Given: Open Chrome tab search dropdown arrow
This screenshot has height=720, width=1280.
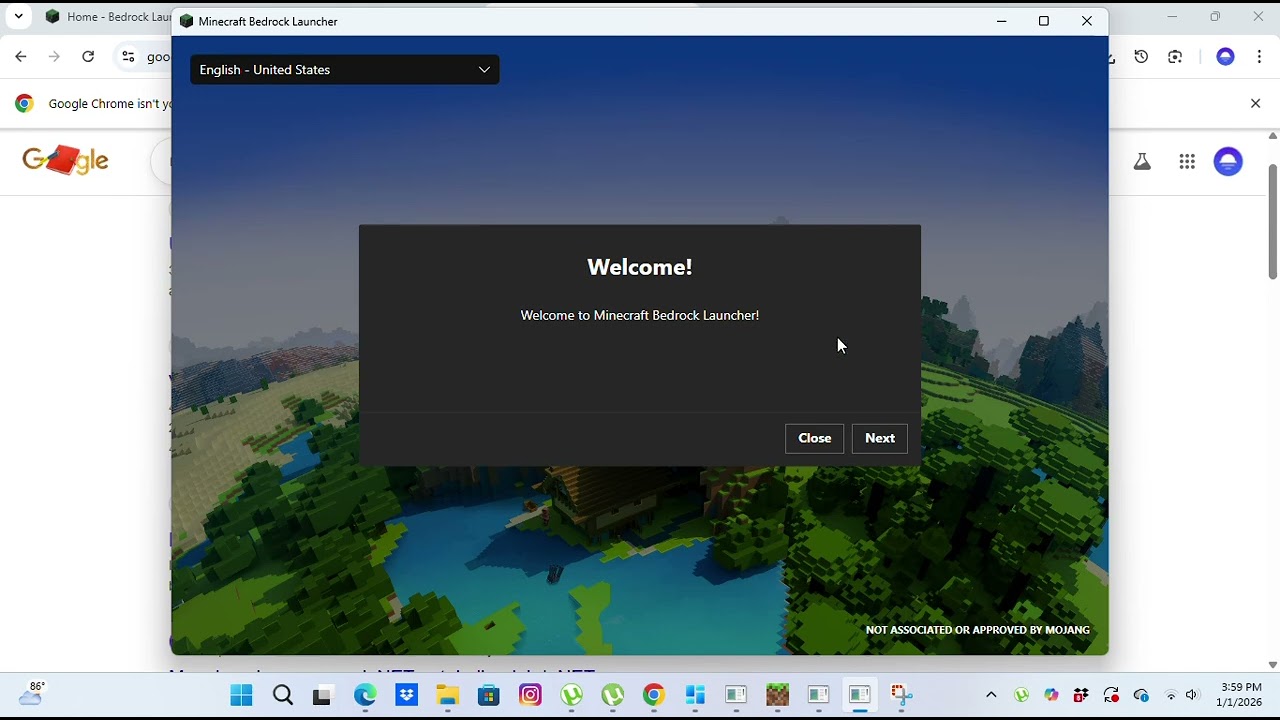Looking at the screenshot, I should tap(18, 16).
